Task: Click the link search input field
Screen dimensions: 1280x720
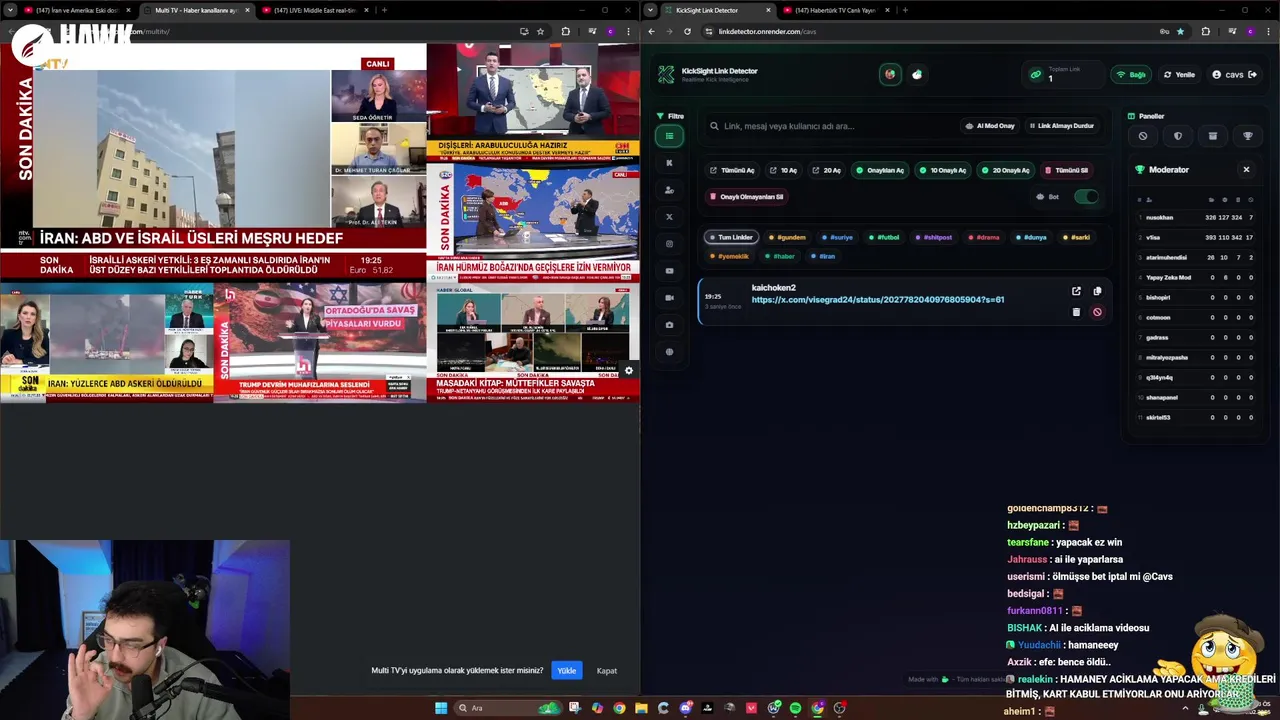Action: coord(832,126)
